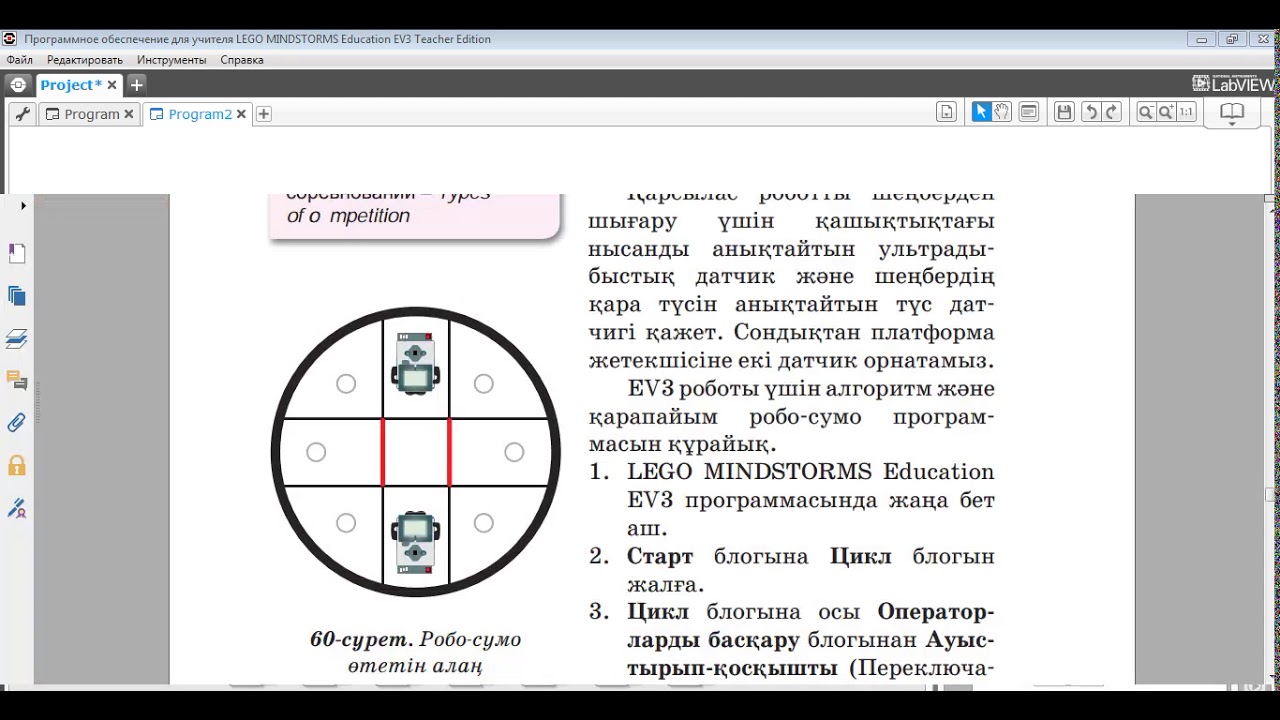Minimize the EV3 application window

pos(1202,39)
